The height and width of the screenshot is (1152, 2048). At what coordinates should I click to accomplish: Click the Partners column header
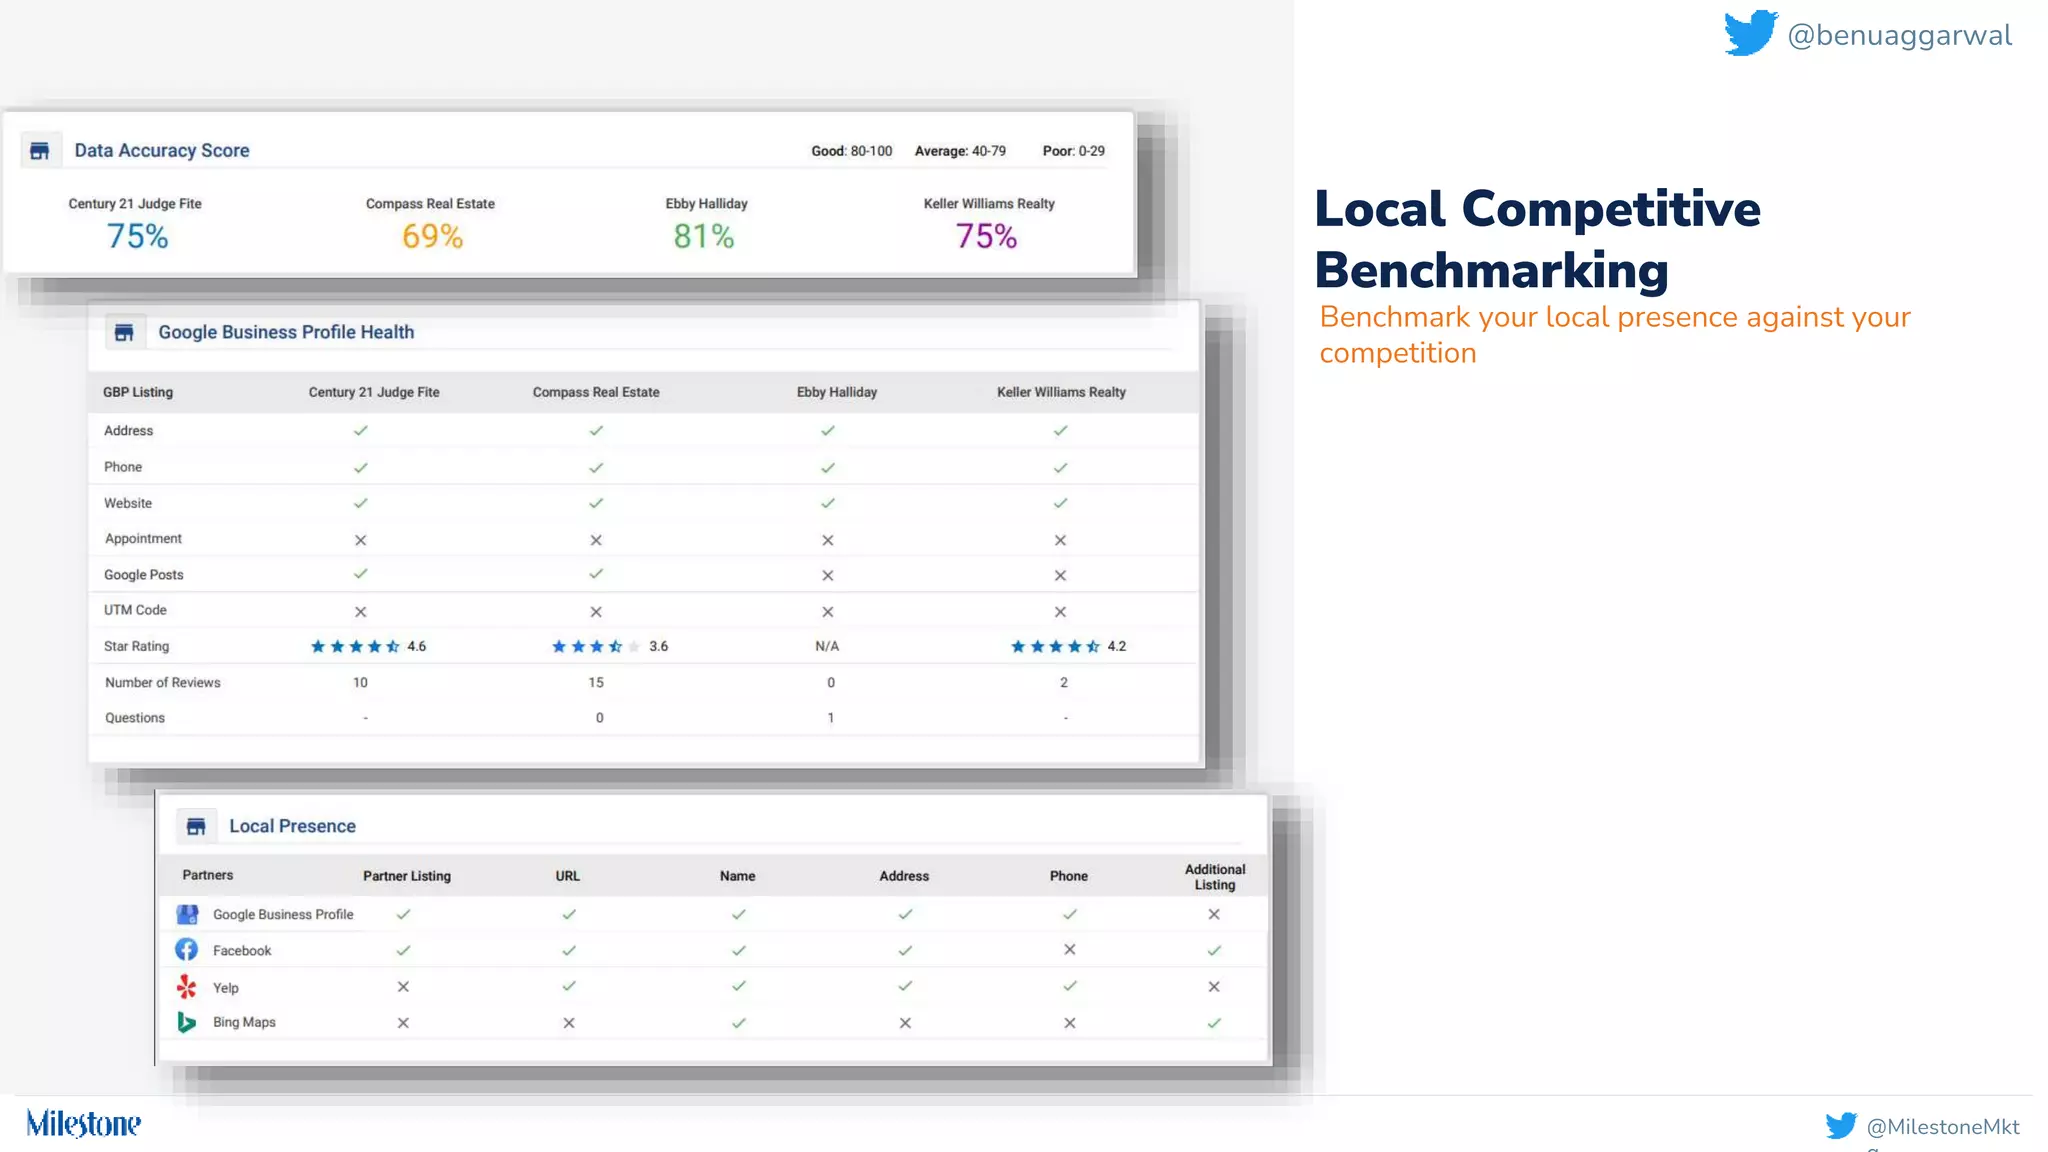pos(208,875)
